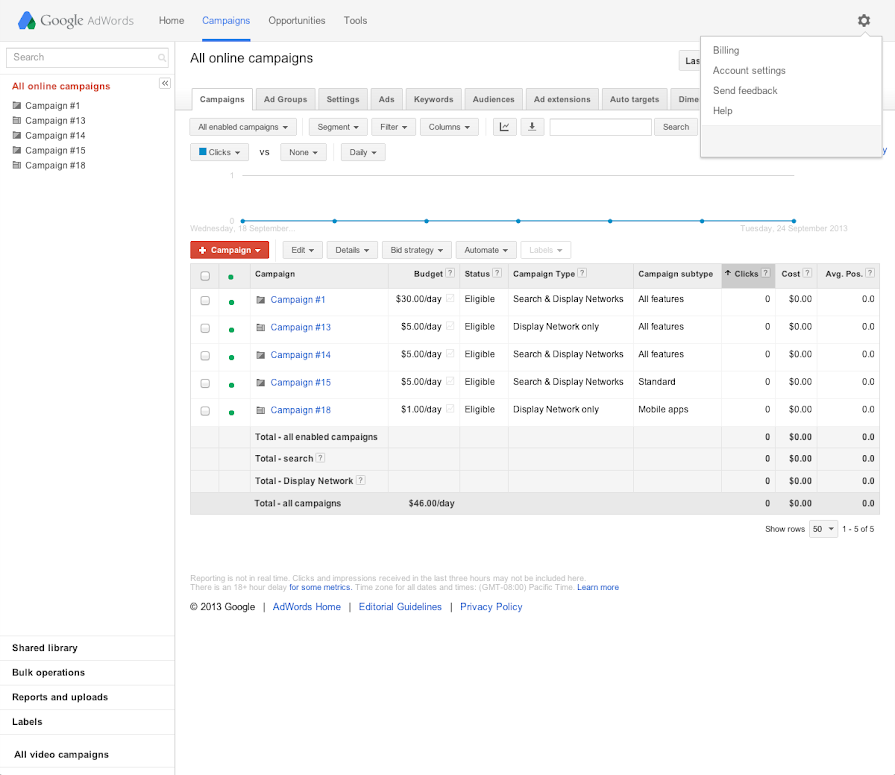Click the help icon next to Campaign Type

(x=582, y=274)
